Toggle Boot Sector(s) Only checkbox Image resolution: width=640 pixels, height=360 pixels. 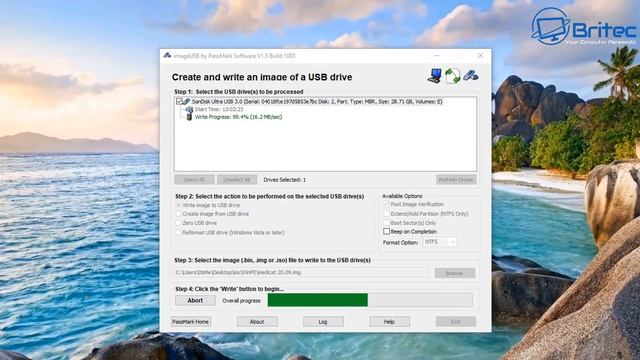(x=386, y=223)
